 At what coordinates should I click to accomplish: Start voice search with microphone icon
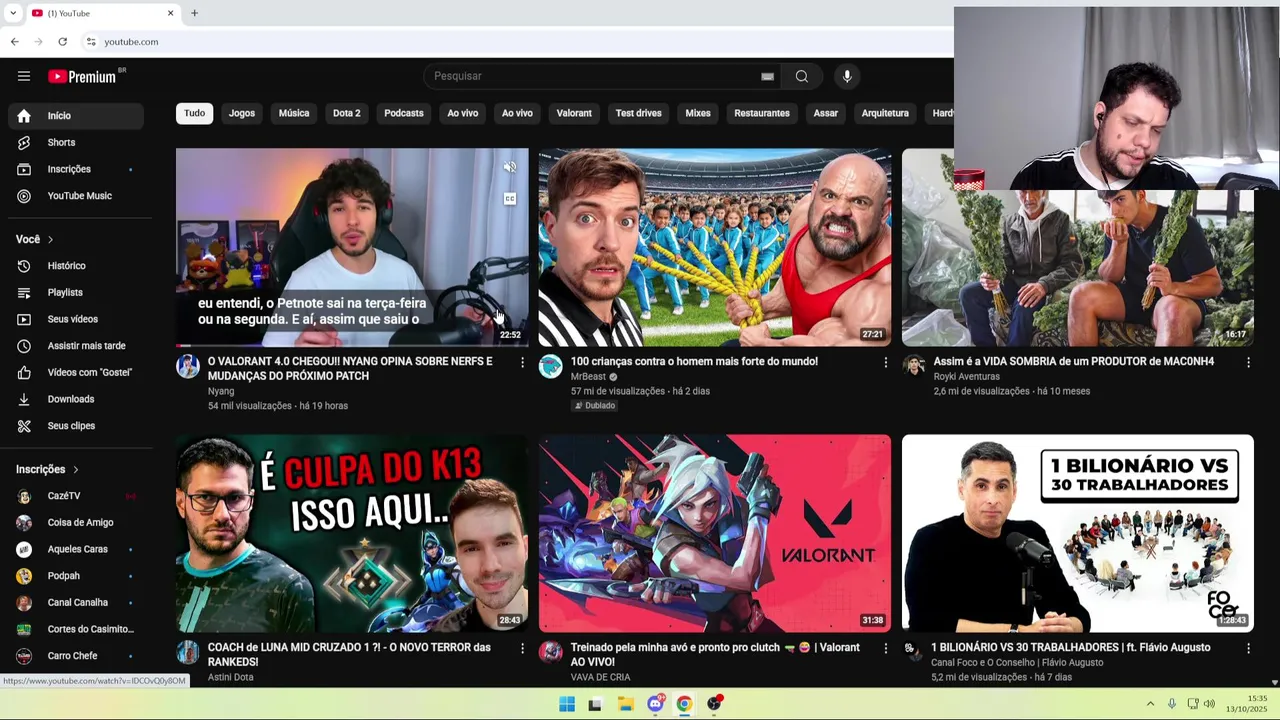[847, 76]
